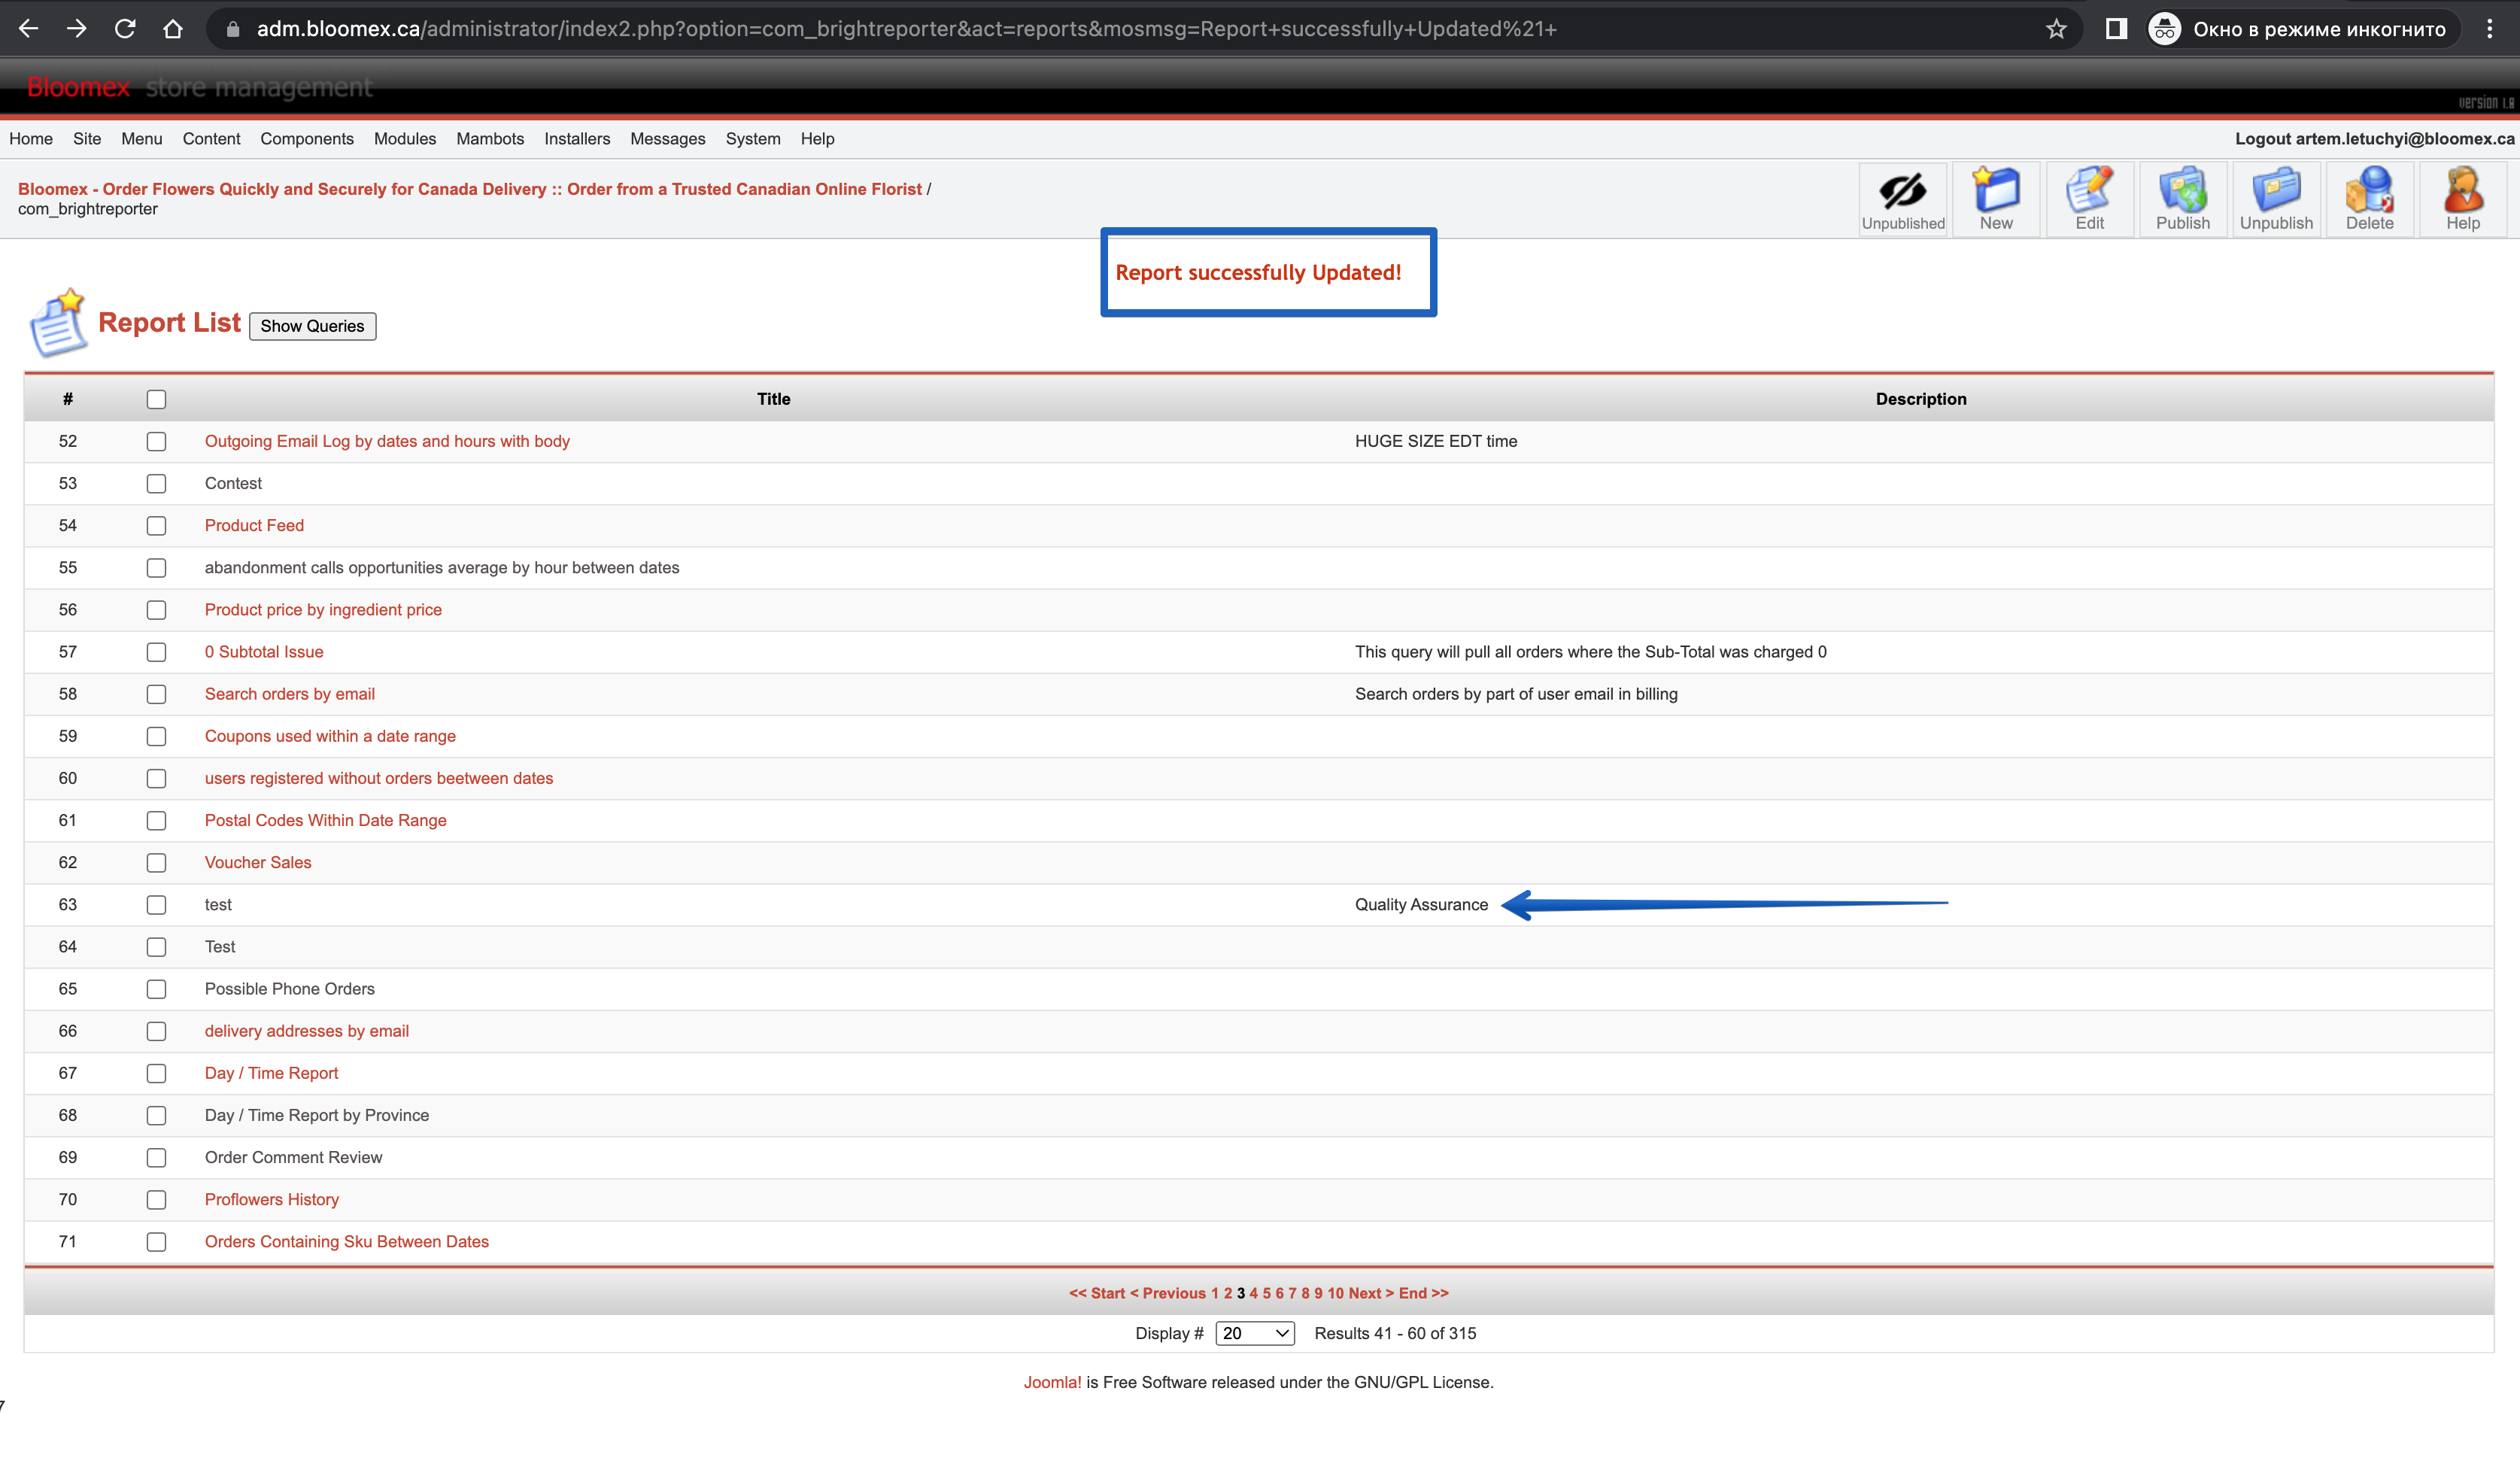Bookmark page with the star icon
Screen dimensions: 2520x1467
coord(2056,29)
